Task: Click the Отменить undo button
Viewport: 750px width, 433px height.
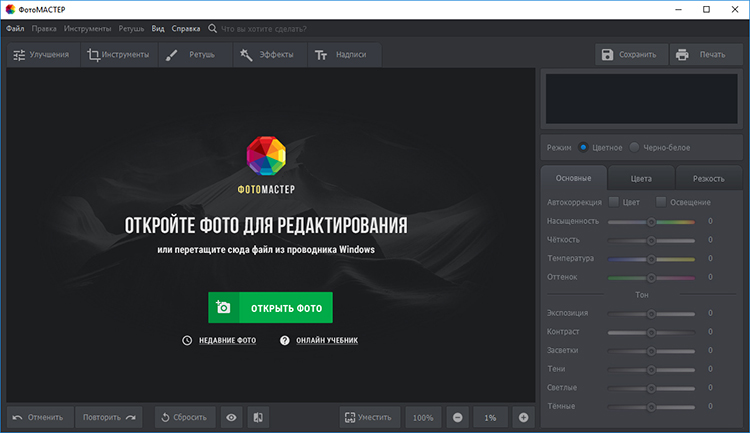Action: (x=38, y=417)
